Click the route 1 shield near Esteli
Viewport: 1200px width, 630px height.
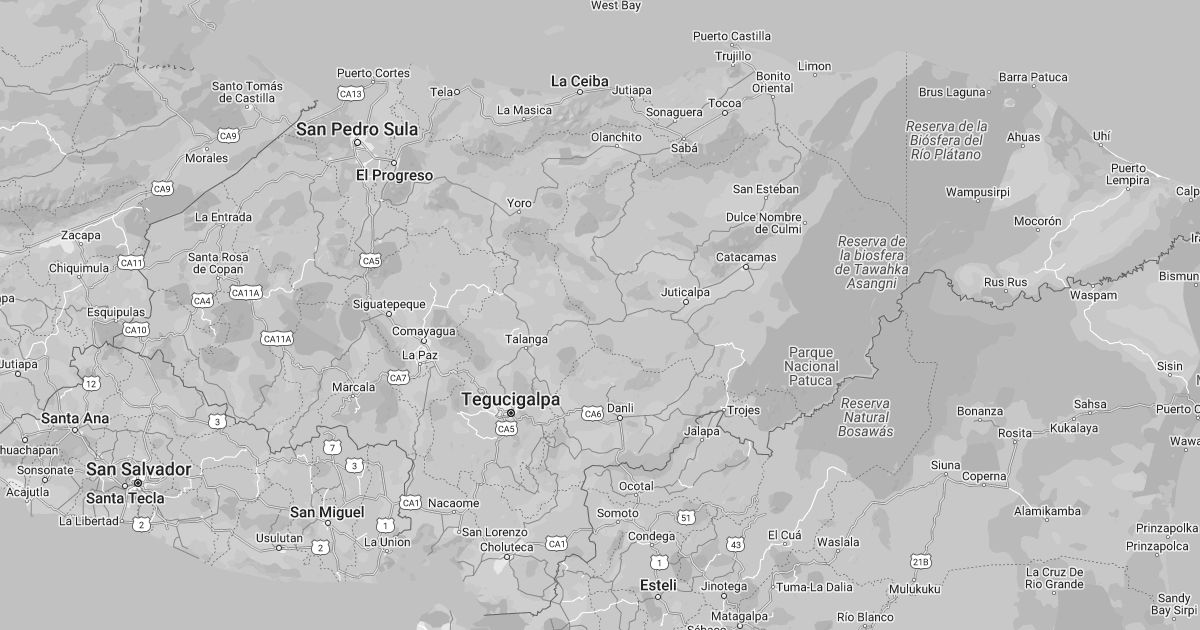[x=657, y=563]
